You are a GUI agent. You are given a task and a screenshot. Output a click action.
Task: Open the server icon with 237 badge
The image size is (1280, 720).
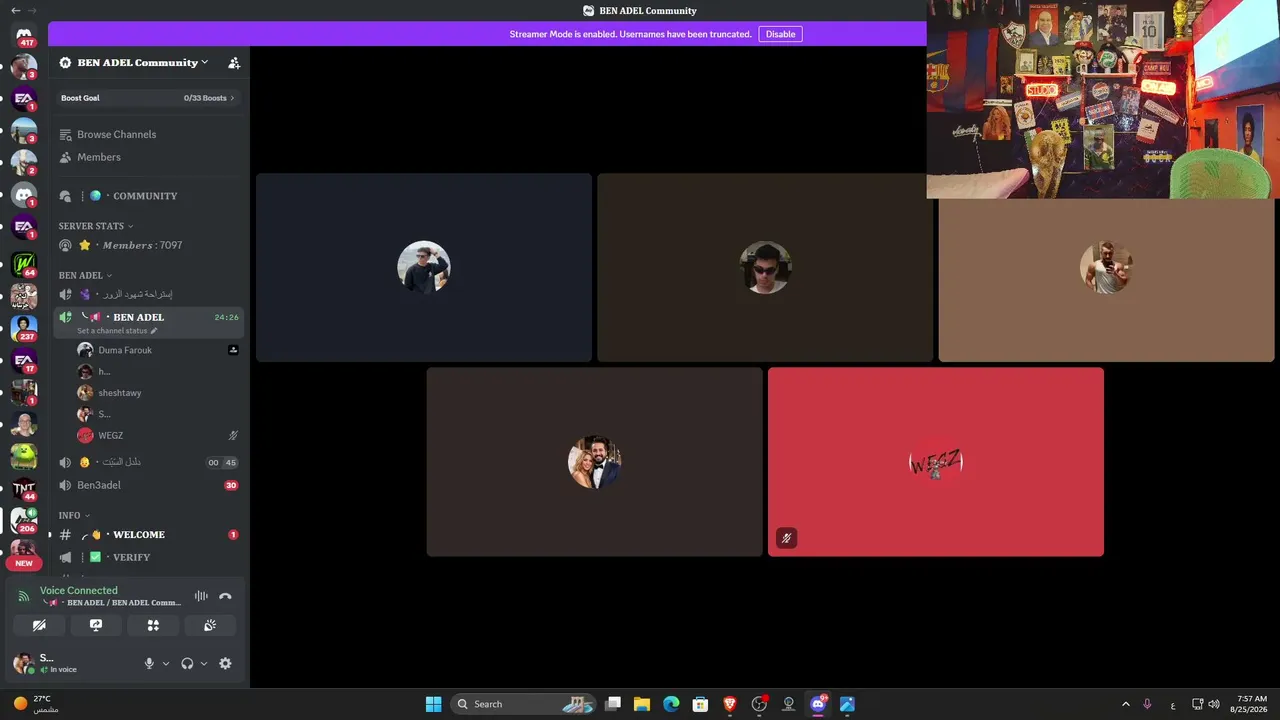coord(24,328)
